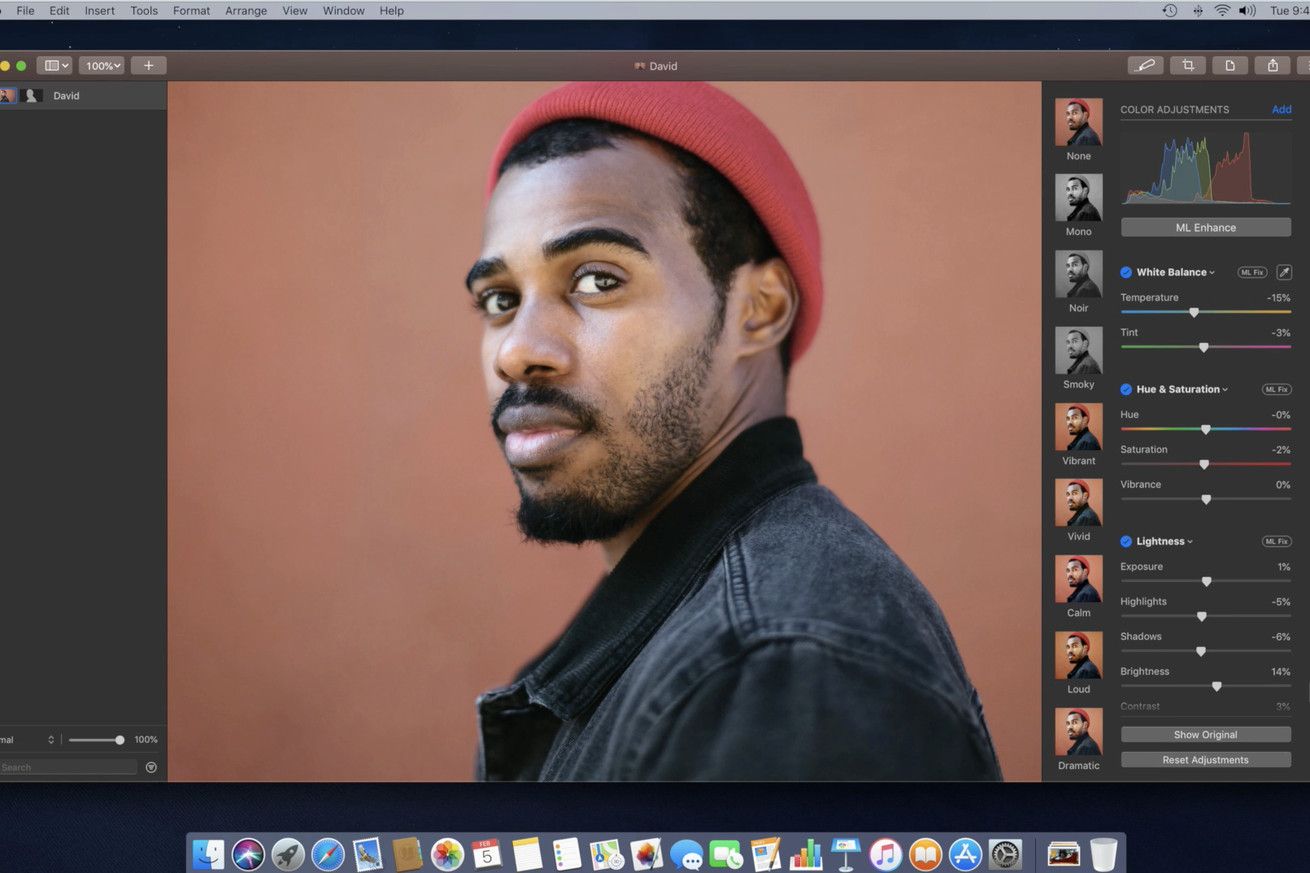Toggle the Hue & Saturation checkbox

click(1126, 389)
